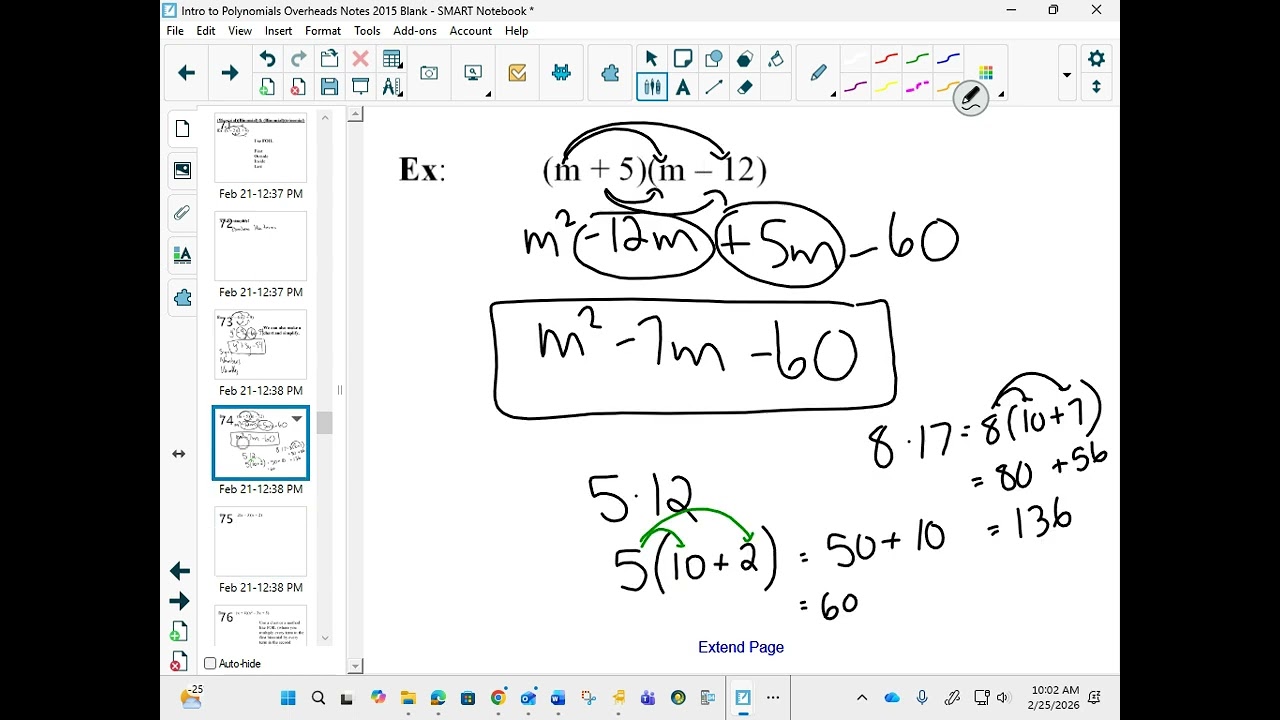Image resolution: width=1280 pixels, height=720 pixels.
Task: Save the notebook file
Action: click(x=329, y=87)
